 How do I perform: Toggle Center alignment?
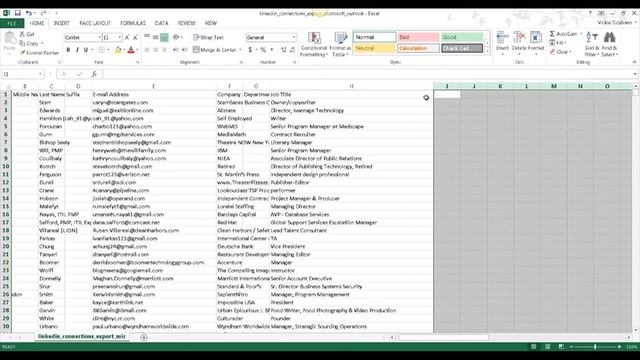click(x=156, y=50)
